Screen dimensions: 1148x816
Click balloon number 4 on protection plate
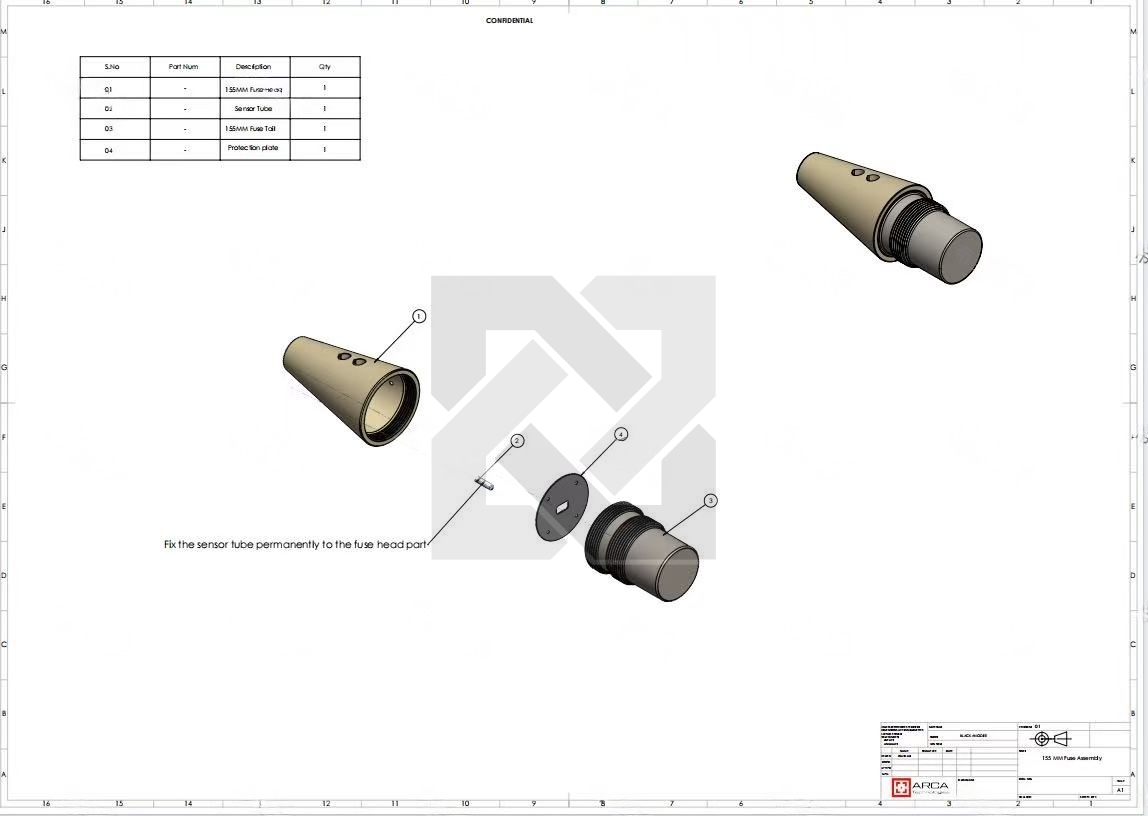(x=621, y=434)
